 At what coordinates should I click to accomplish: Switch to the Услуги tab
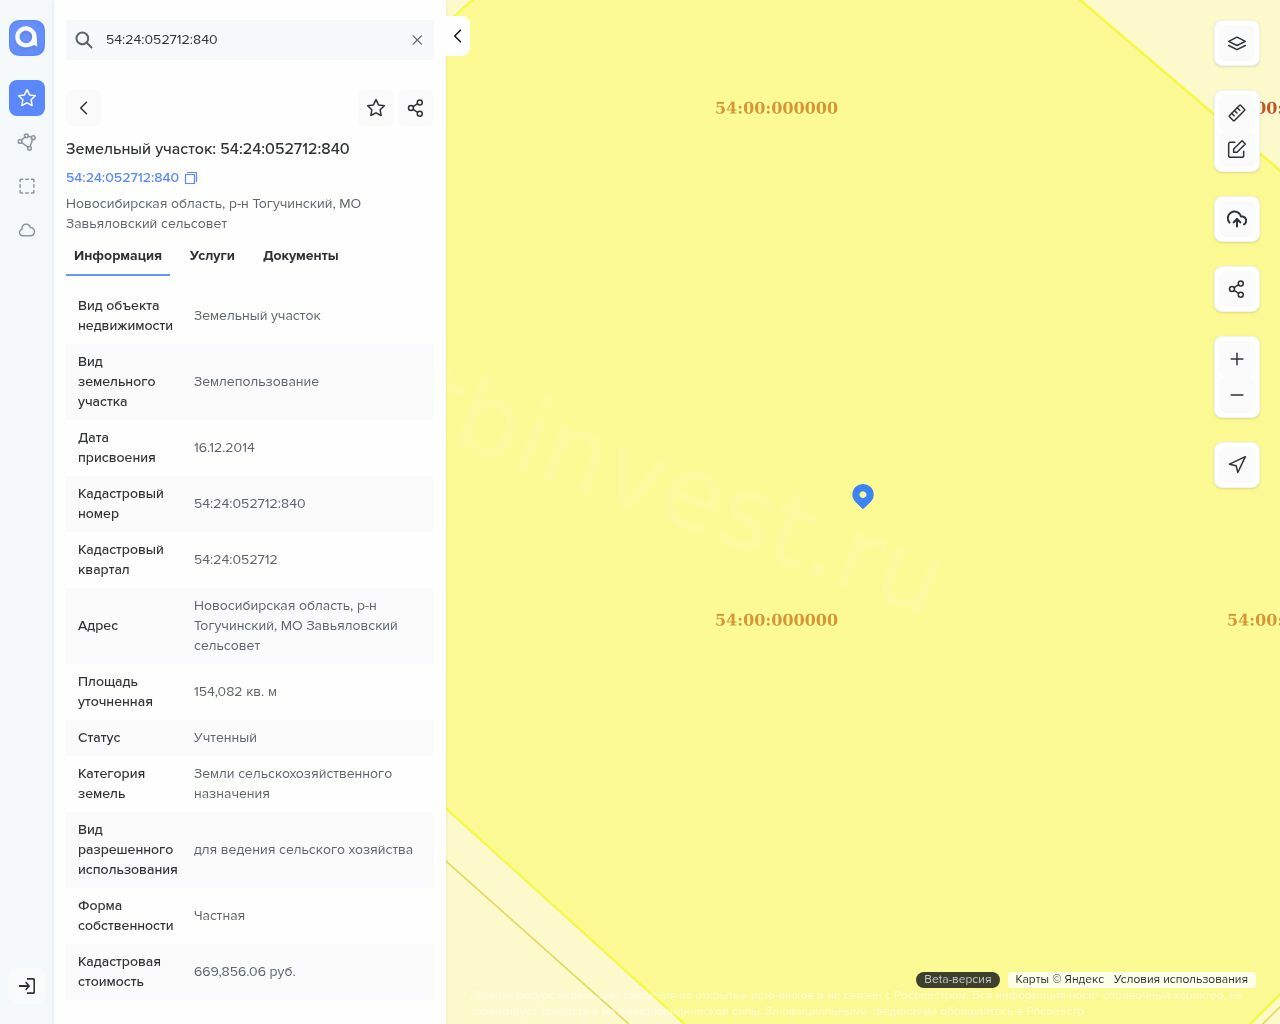[212, 256]
